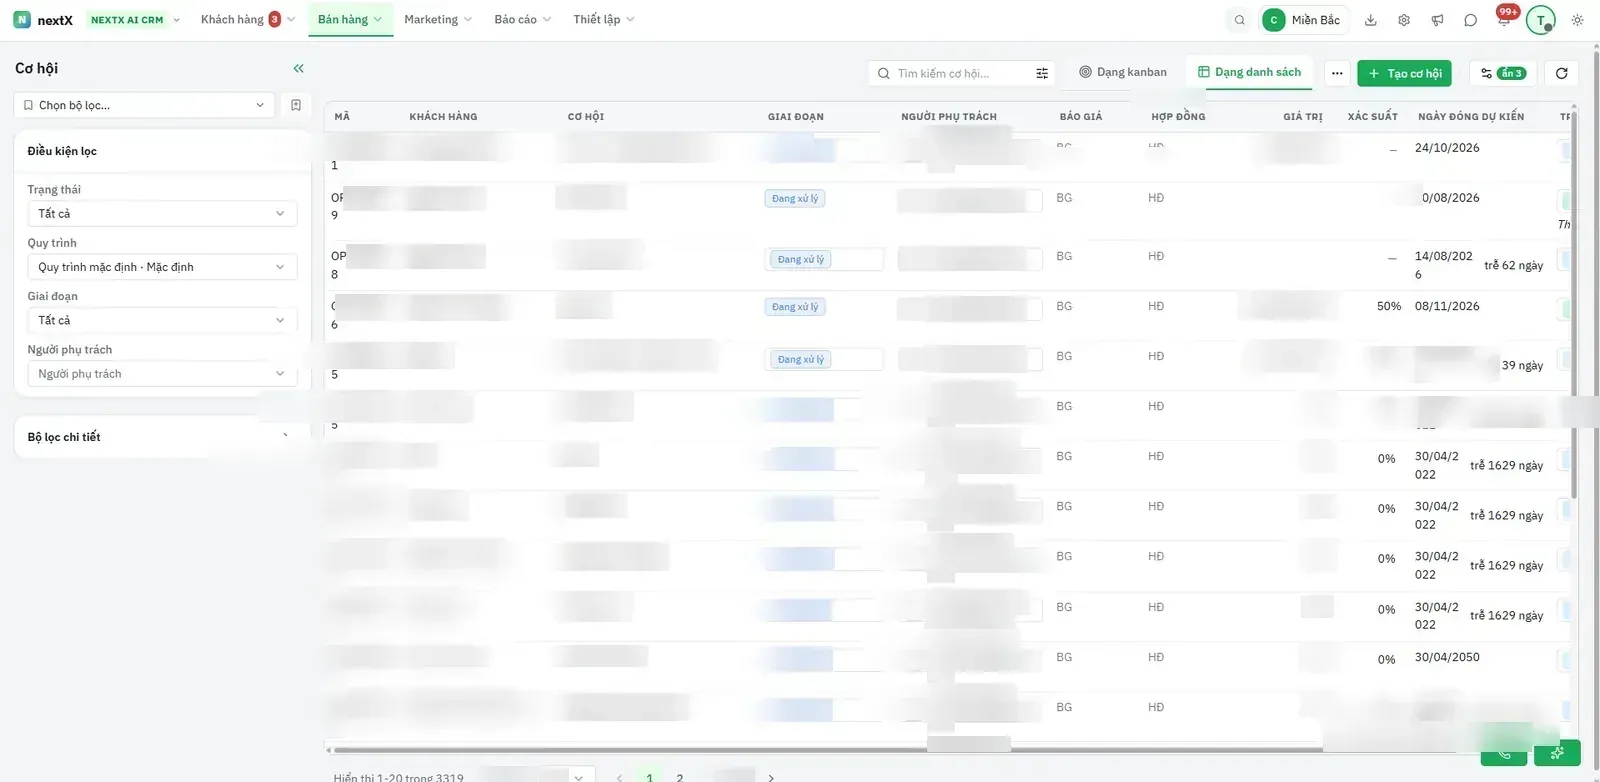Open the Trạng thái dropdown
The image size is (1600, 782).
coord(162,213)
